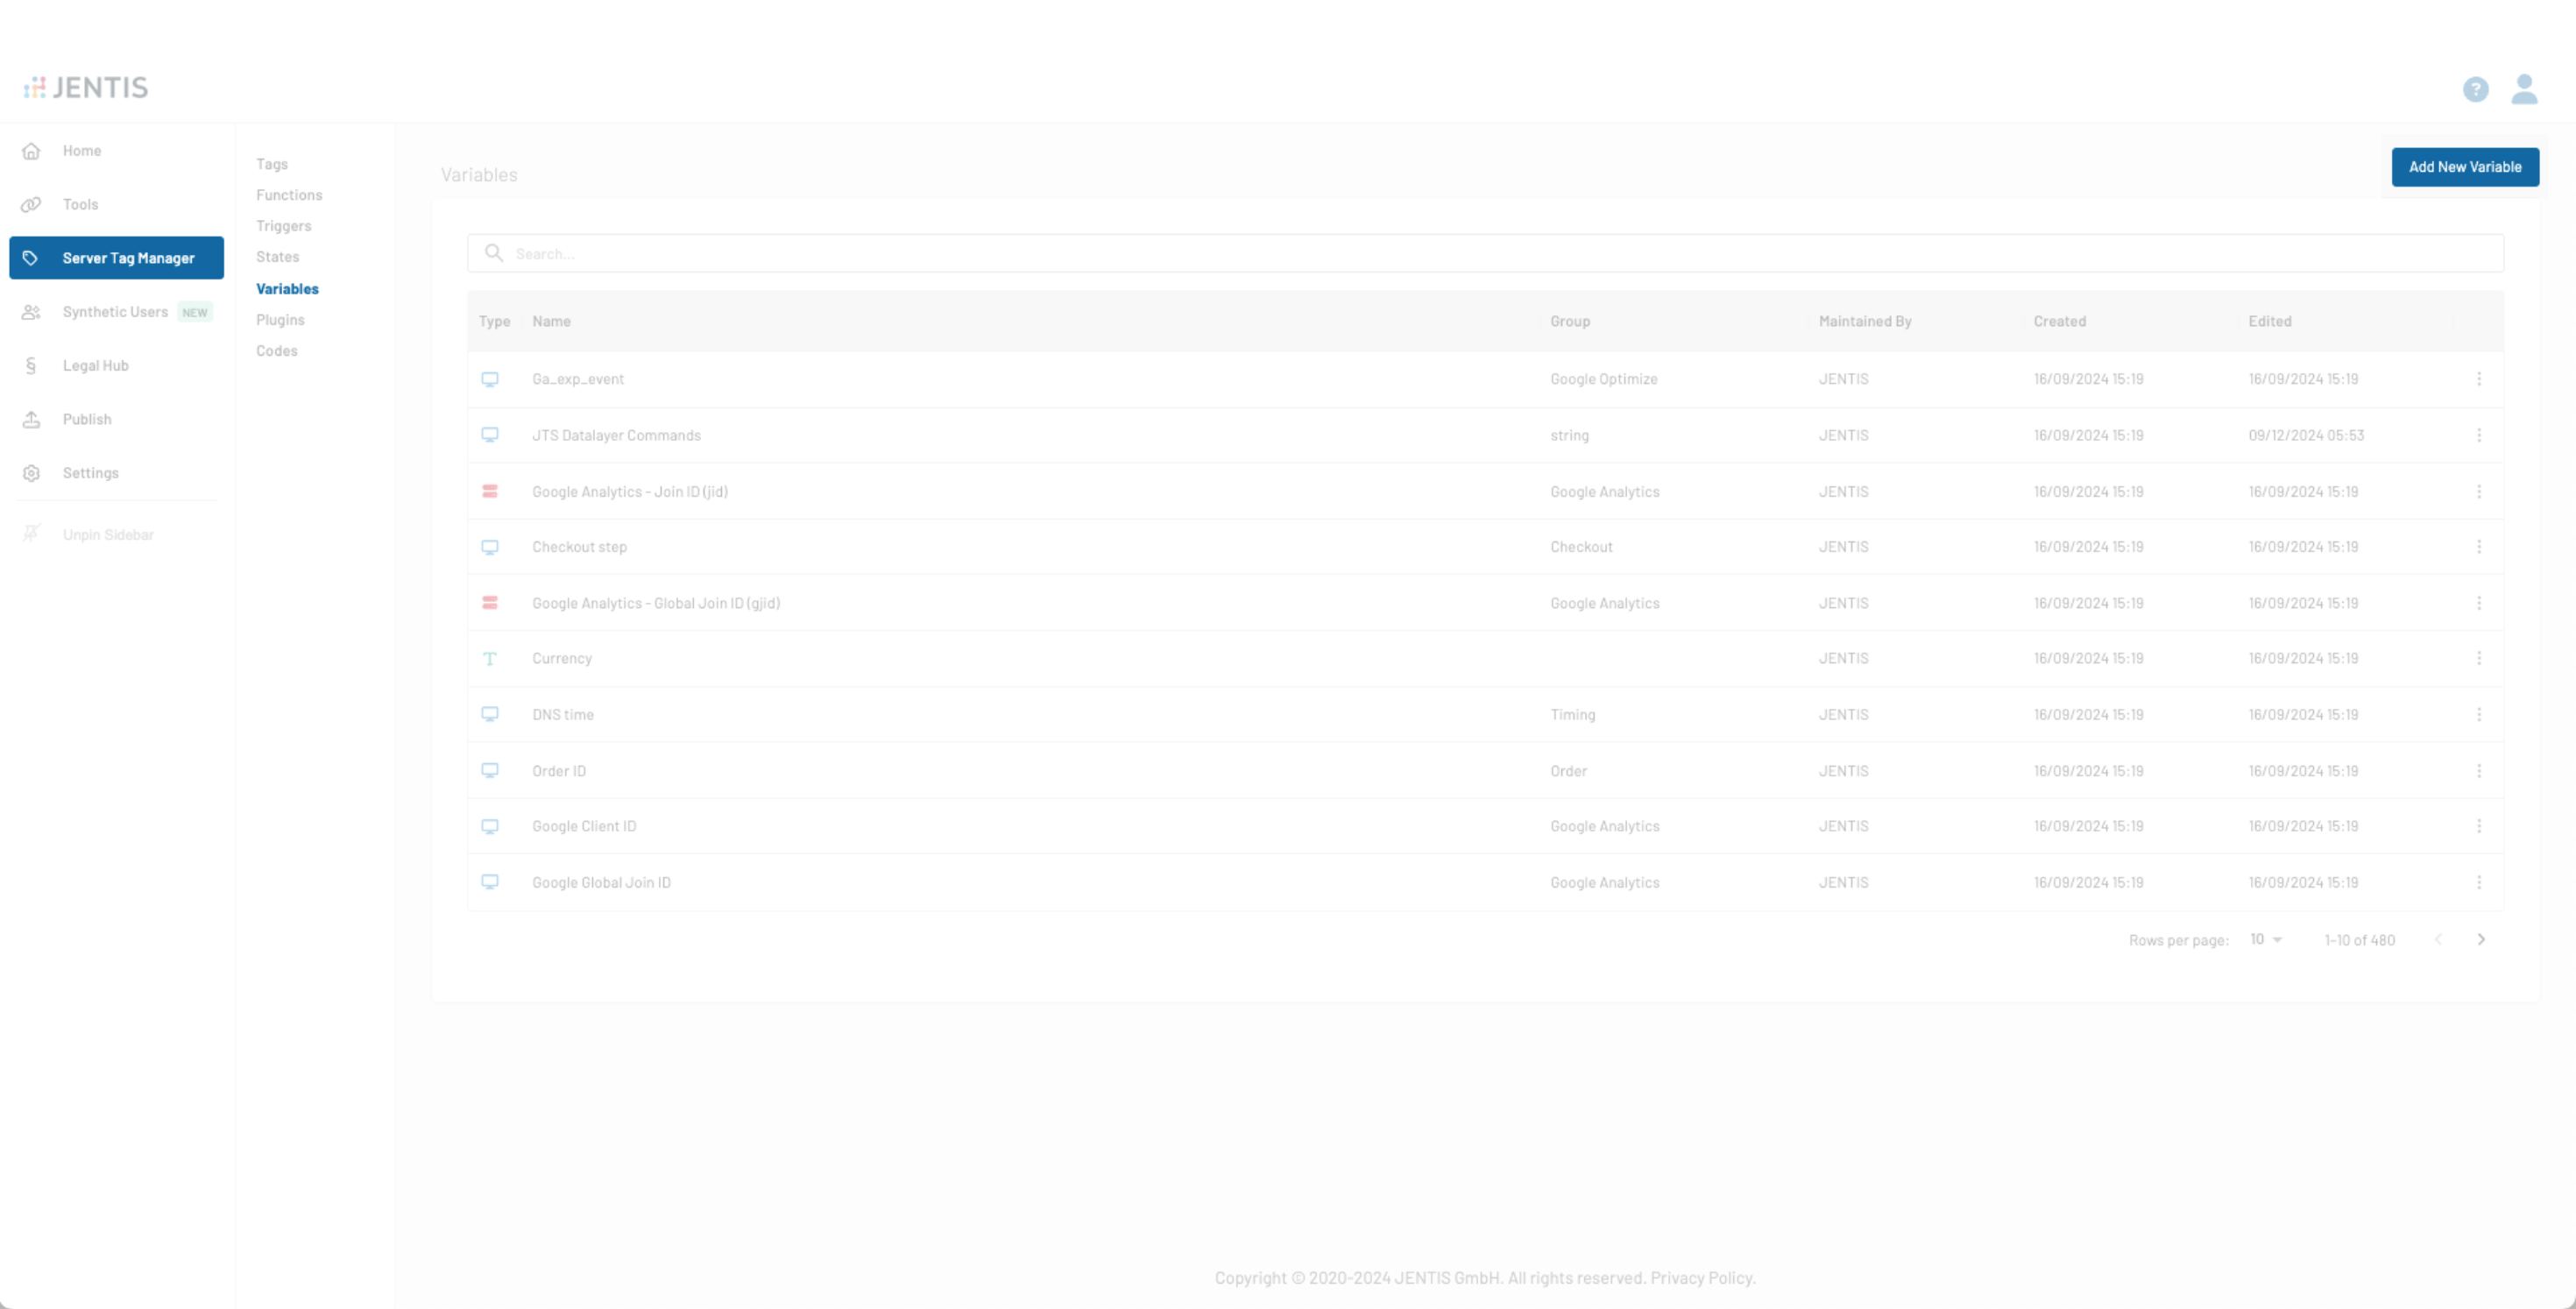2576x1309 pixels.
Task: Expand the Rows per page dropdown
Action: [2266, 939]
